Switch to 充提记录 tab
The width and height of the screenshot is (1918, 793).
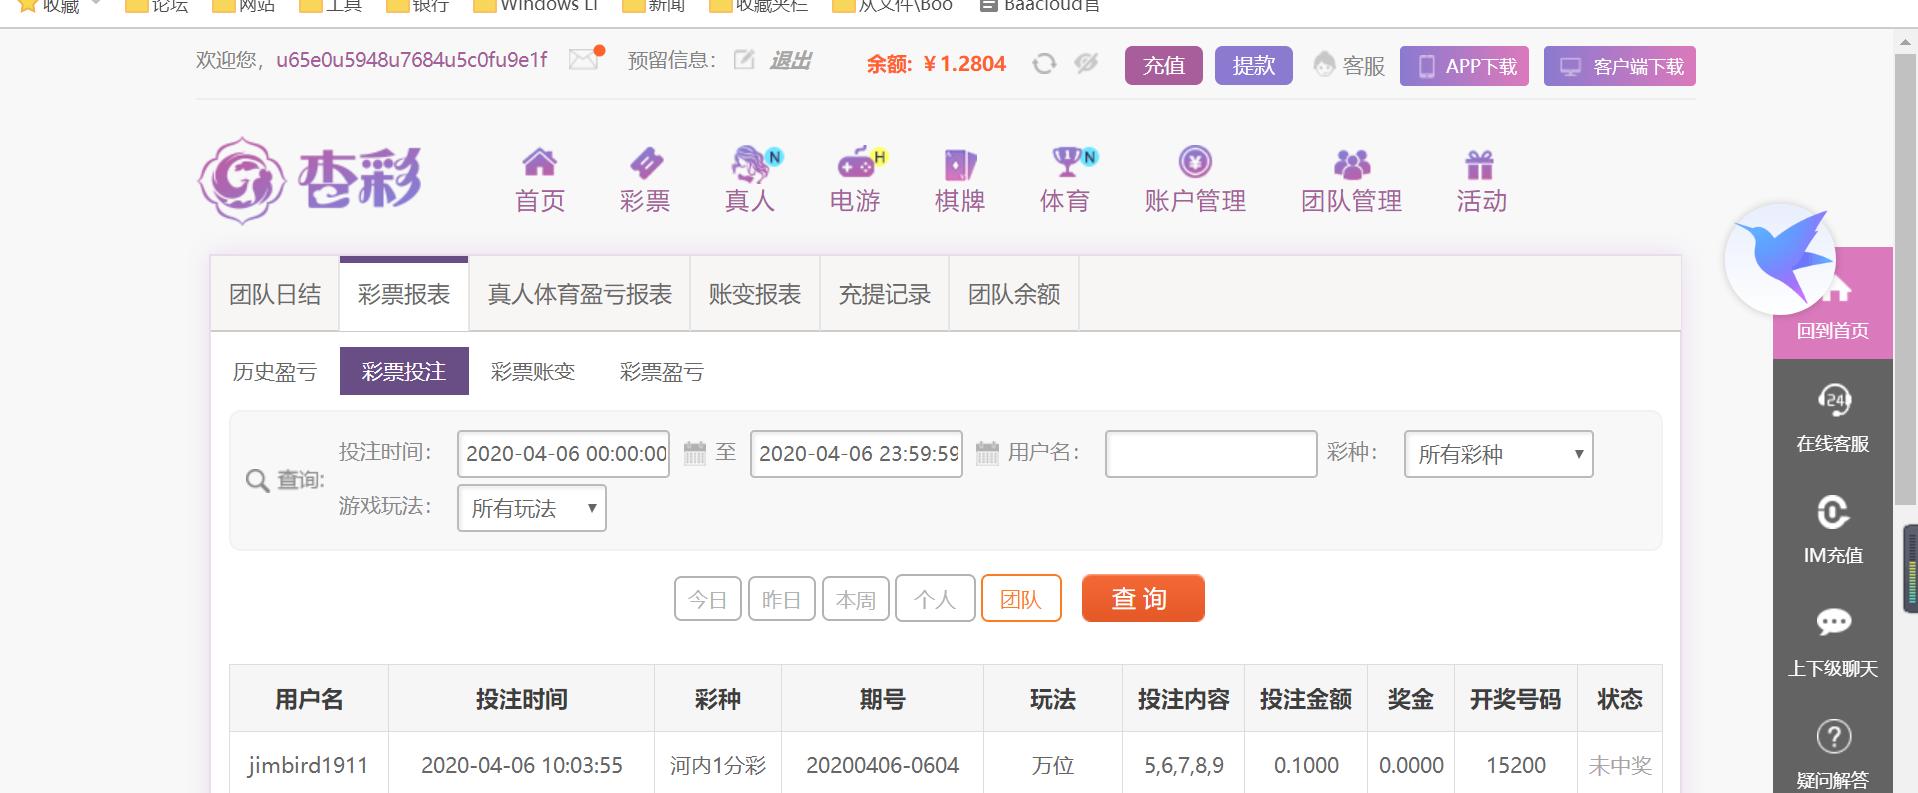pyautogui.click(x=884, y=294)
